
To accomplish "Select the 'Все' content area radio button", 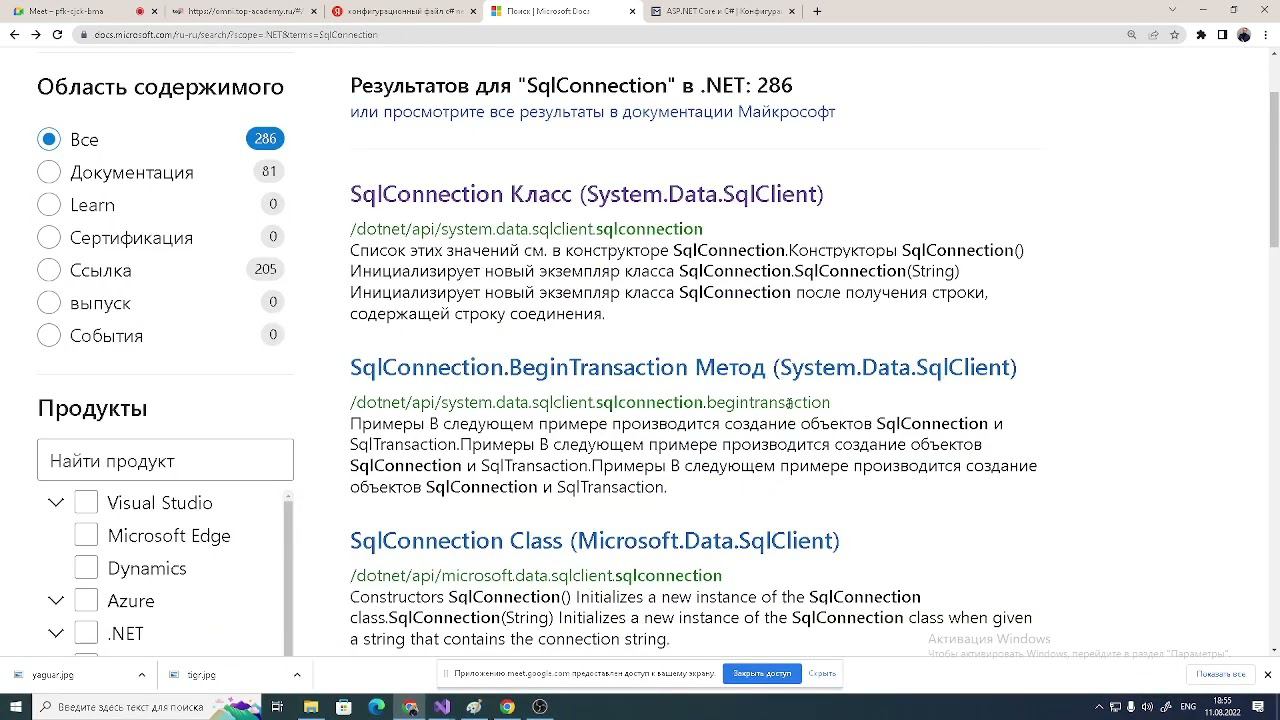I will [x=49, y=139].
